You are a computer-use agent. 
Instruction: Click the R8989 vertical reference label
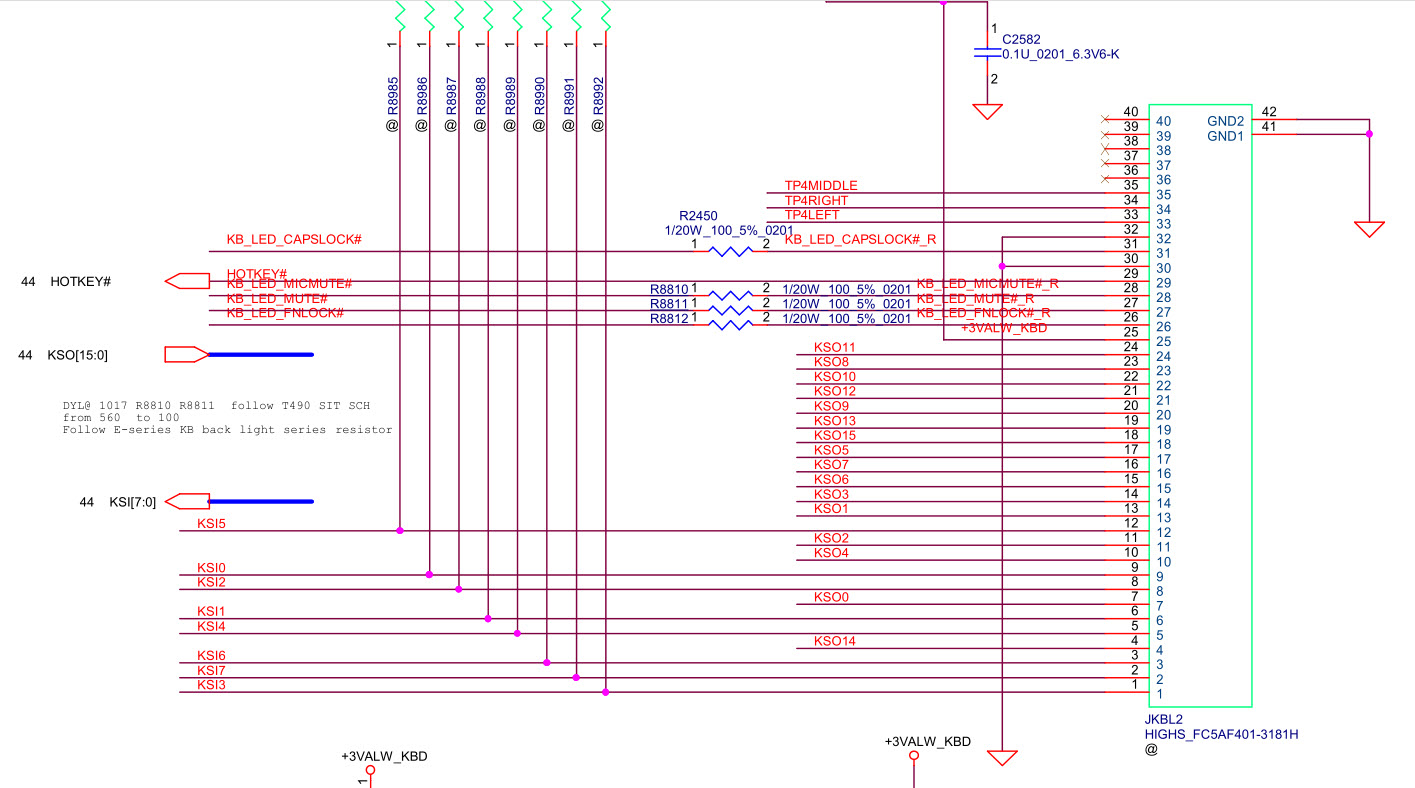[x=510, y=96]
